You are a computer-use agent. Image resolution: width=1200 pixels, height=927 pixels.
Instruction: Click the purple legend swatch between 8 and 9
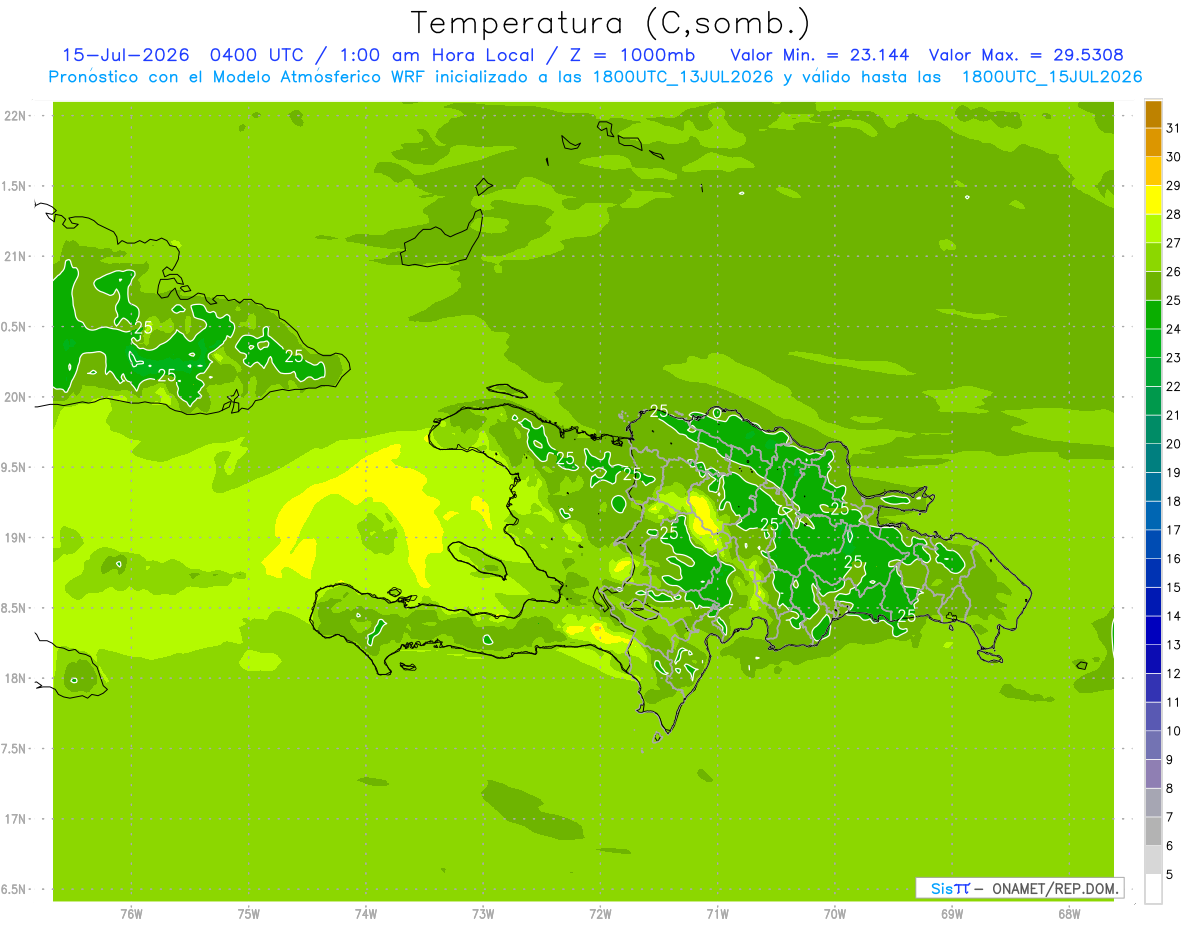[1153, 774]
